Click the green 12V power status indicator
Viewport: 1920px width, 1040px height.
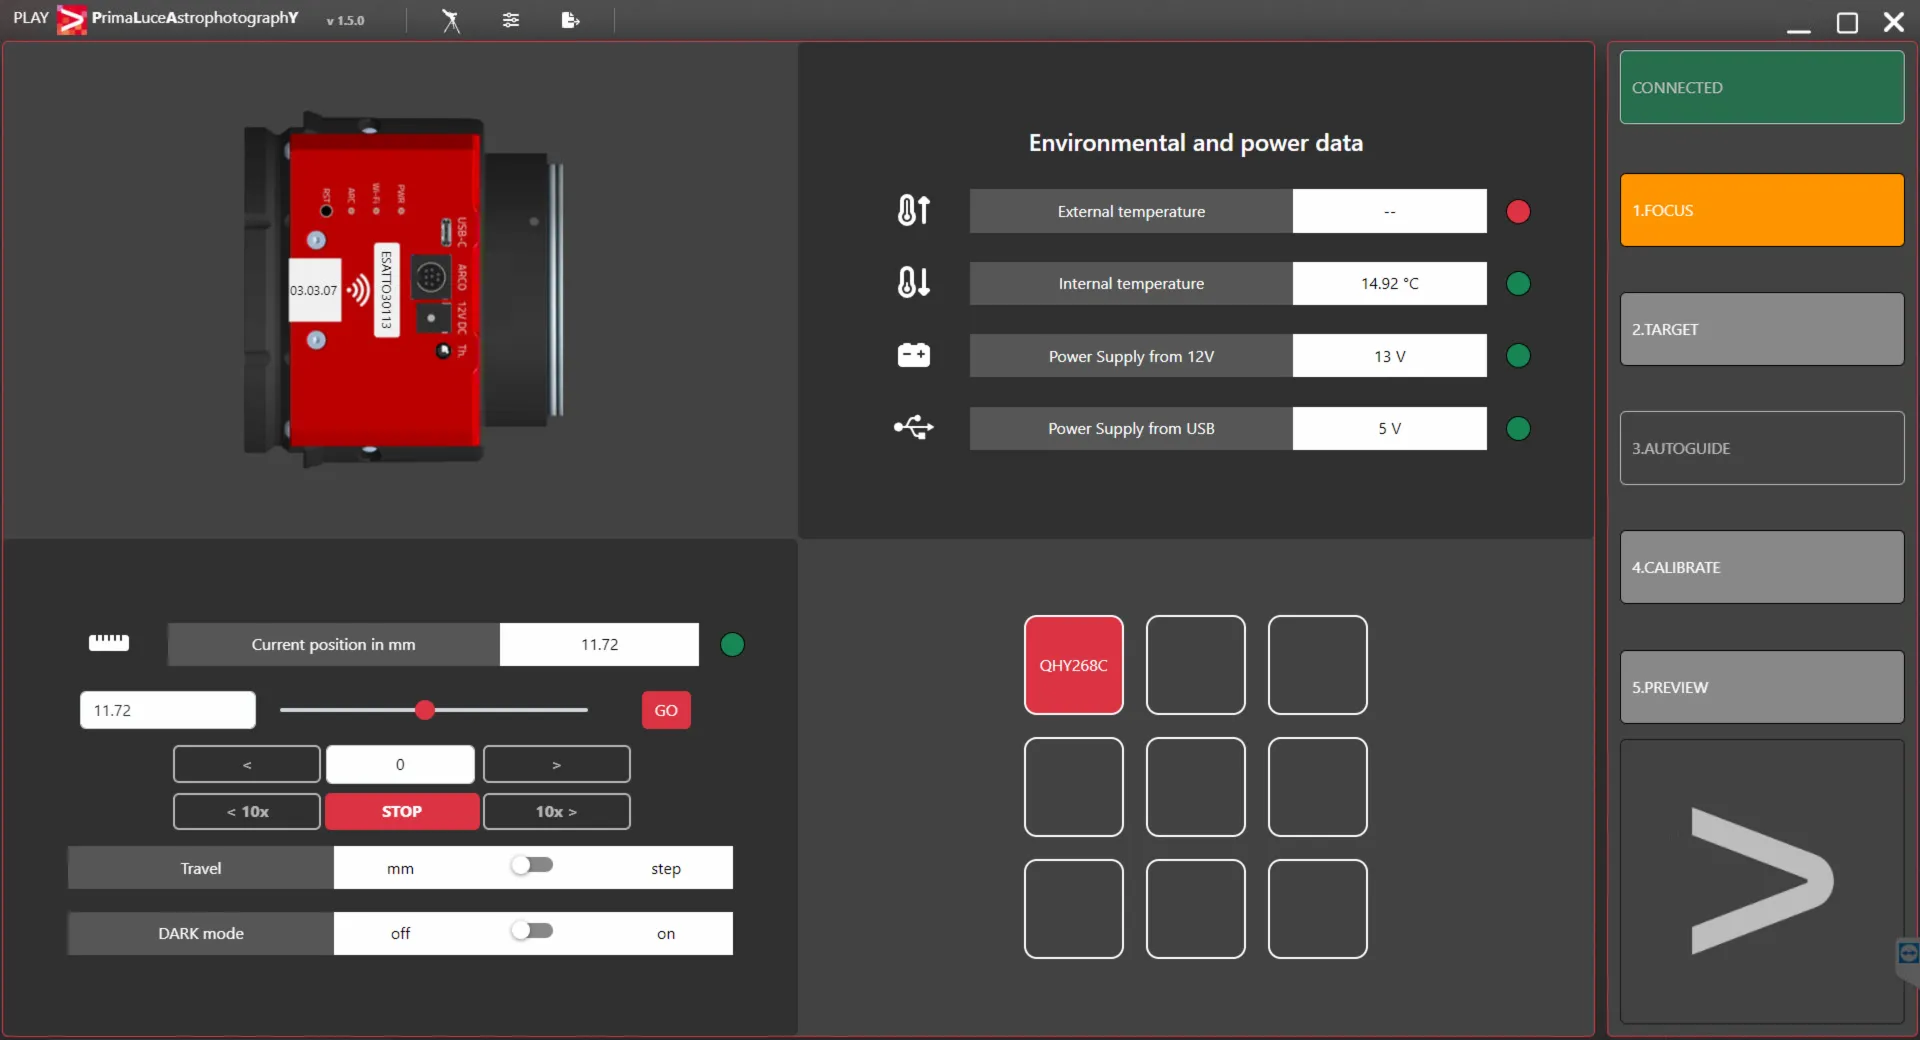(x=1518, y=356)
